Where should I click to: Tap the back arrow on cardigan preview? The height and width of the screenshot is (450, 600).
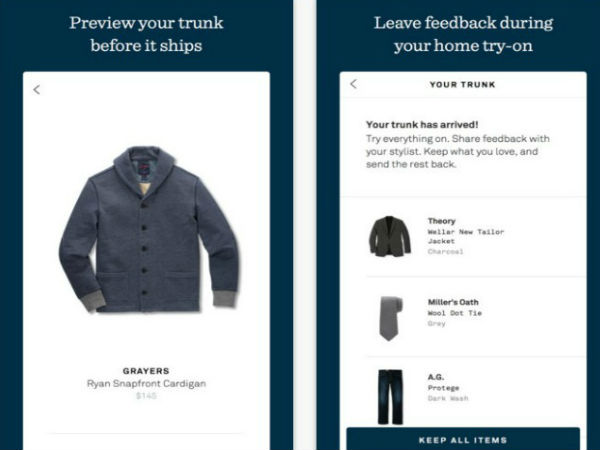[36, 90]
